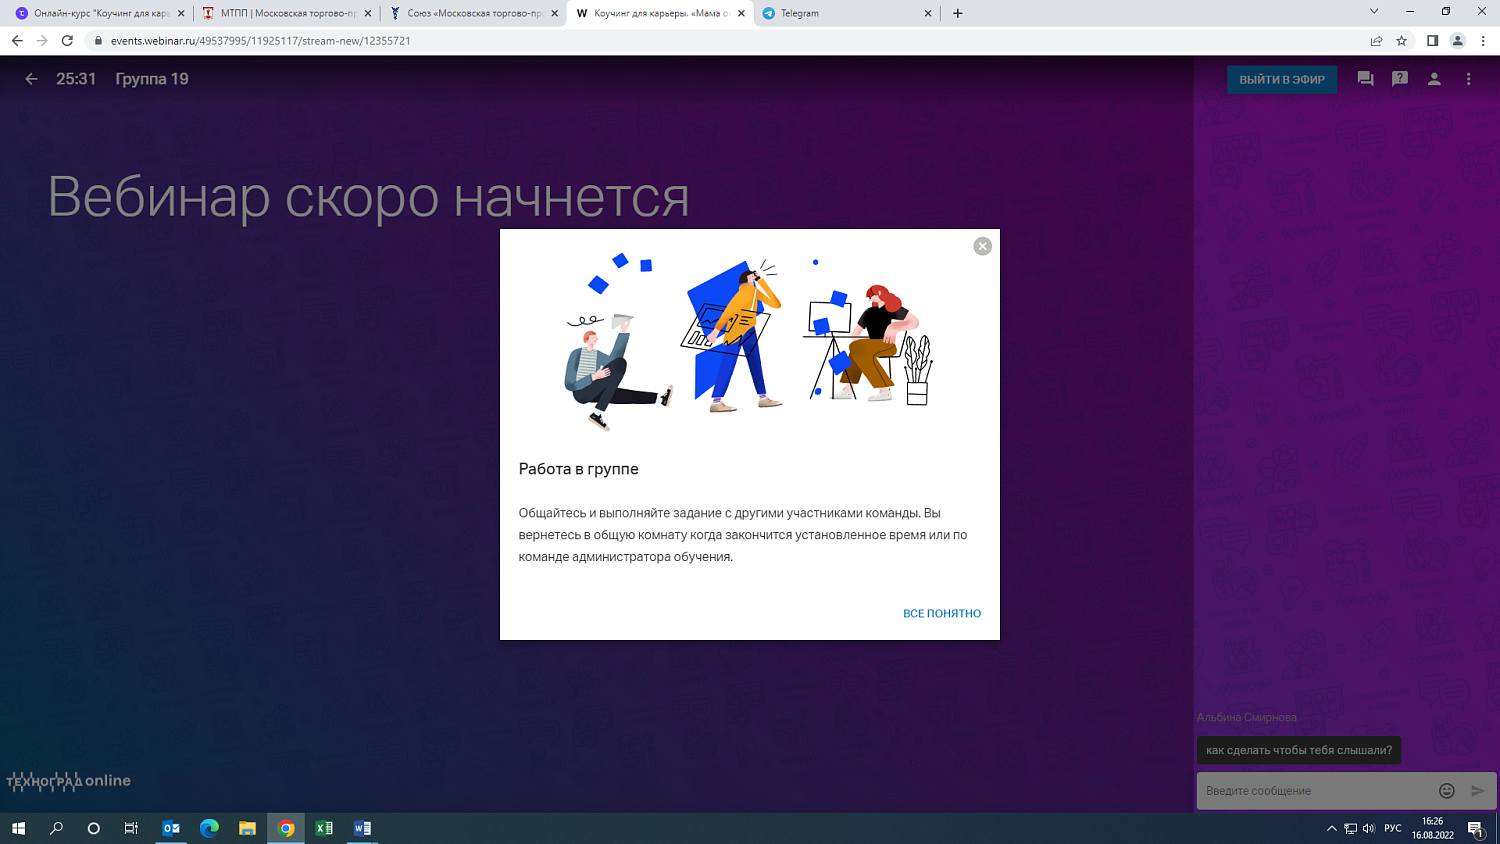Open Chrome's three-dot browser menu
The image size is (1500, 844).
(x=1481, y=41)
